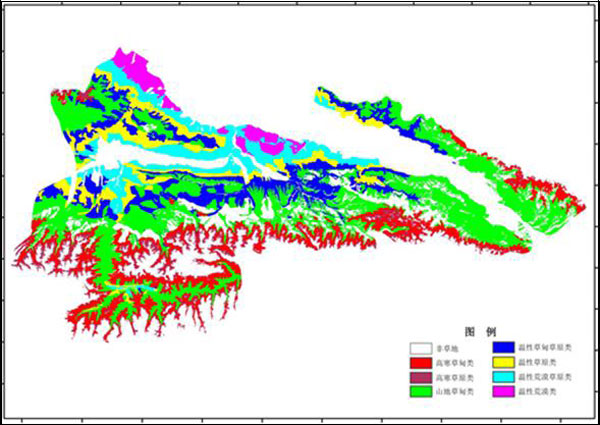Select the red 高寒草甸类 legend swatch
The width and height of the screenshot is (600, 425).
click(423, 362)
